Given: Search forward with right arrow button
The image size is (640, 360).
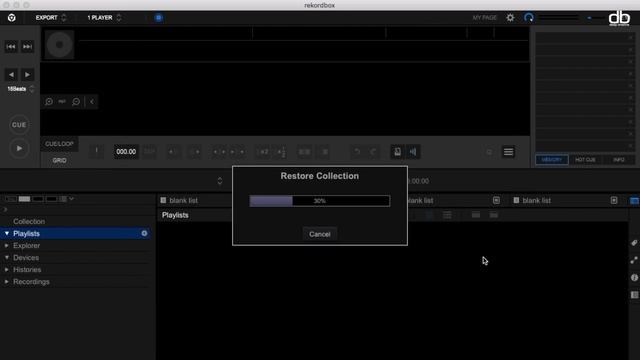Looking at the screenshot, I should (27, 74).
